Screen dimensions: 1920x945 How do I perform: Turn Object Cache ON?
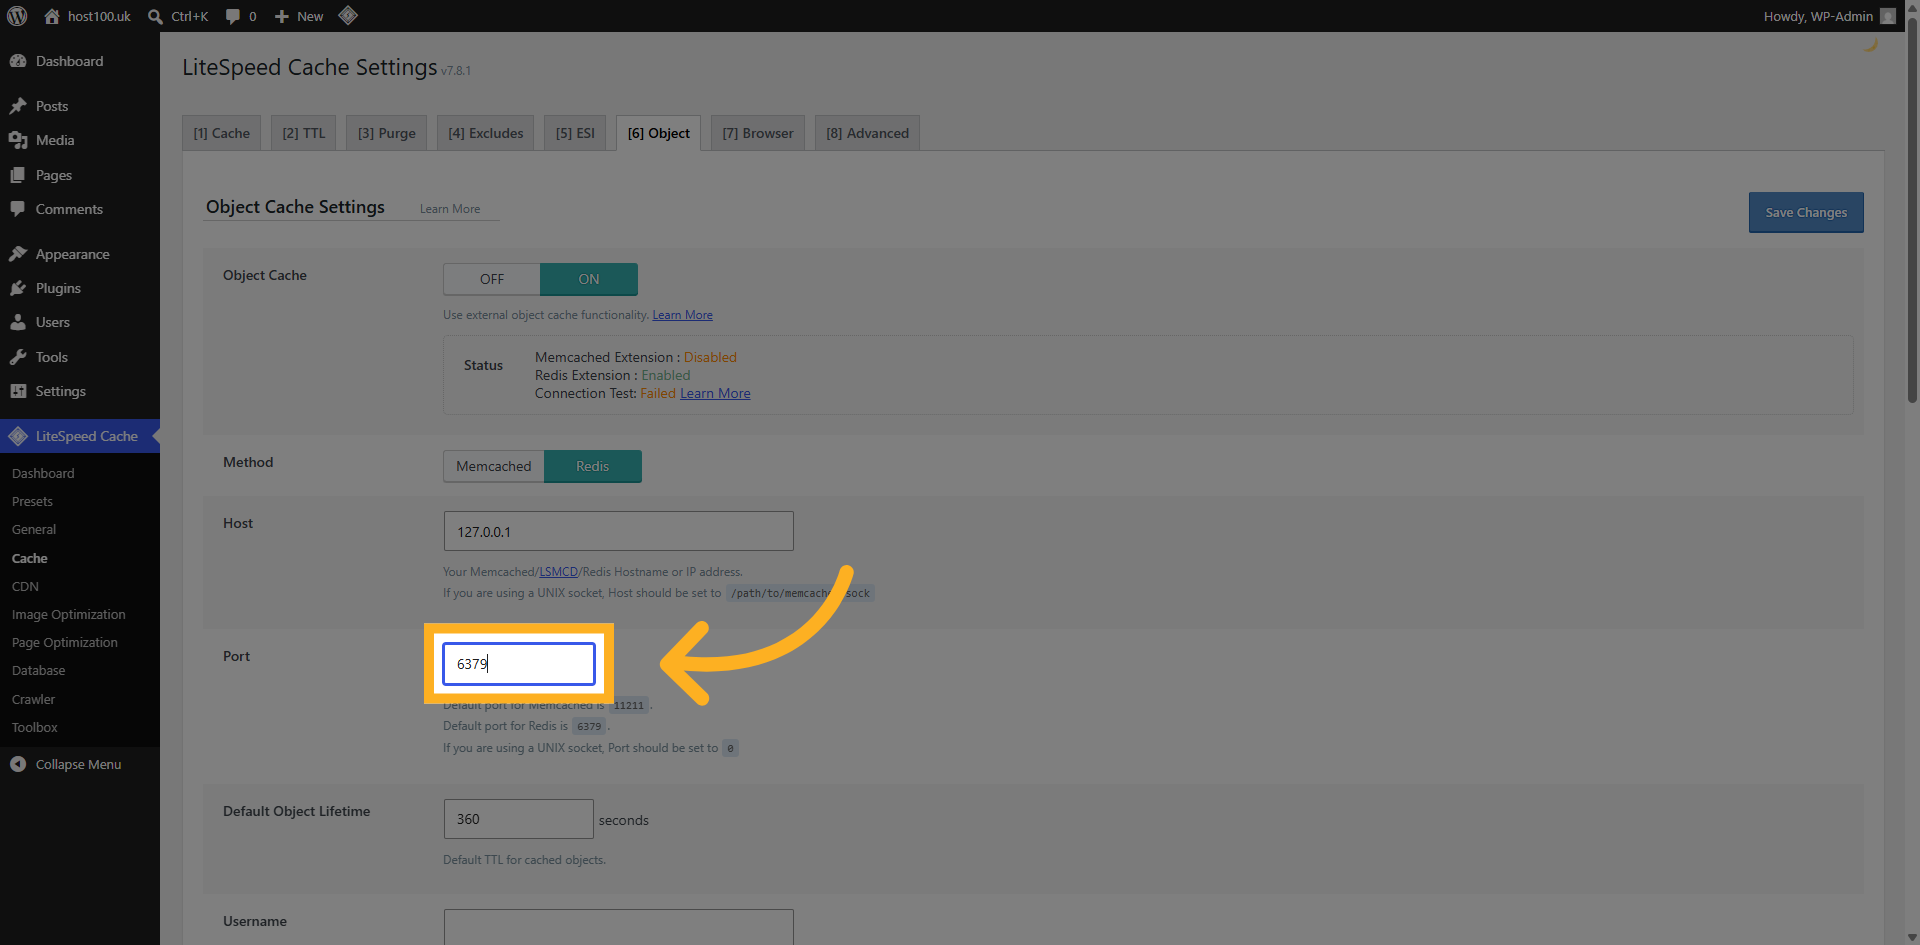click(589, 279)
